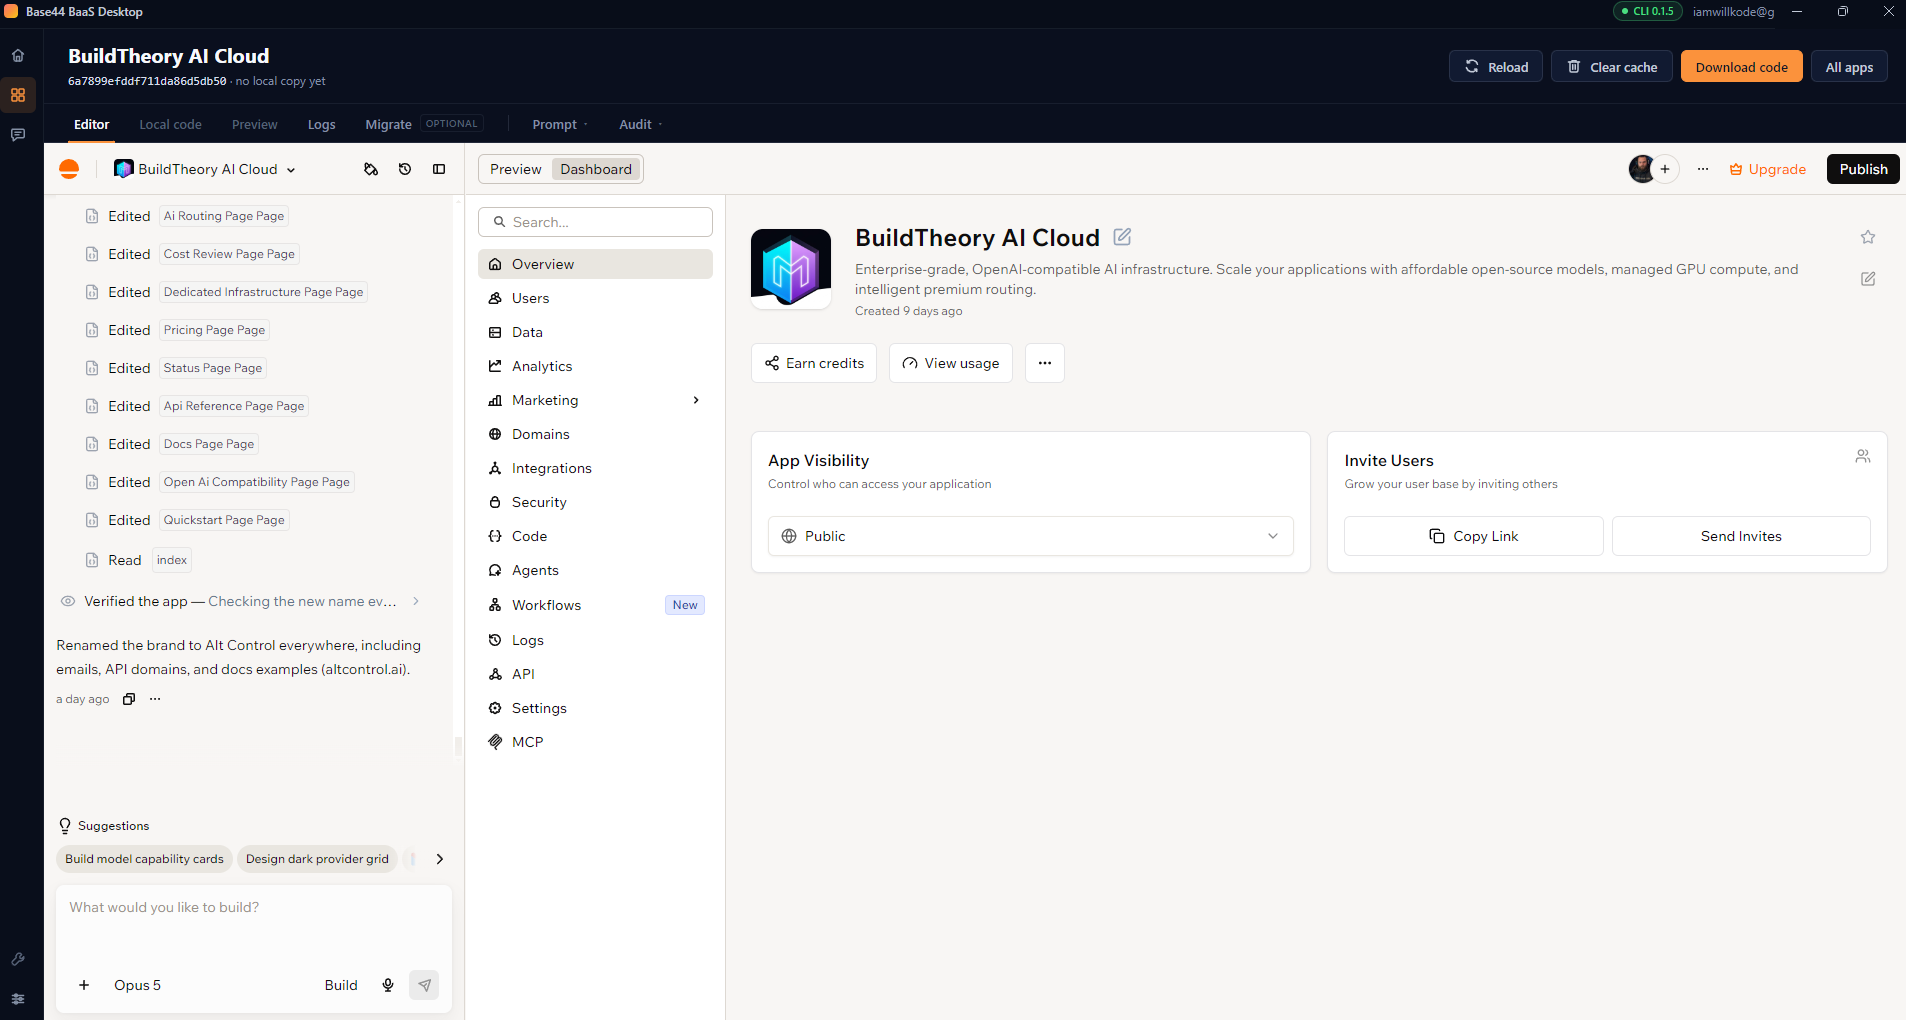This screenshot has height=1020, width=1906.
Task: Click the View usage button
Action: [951, 363]
